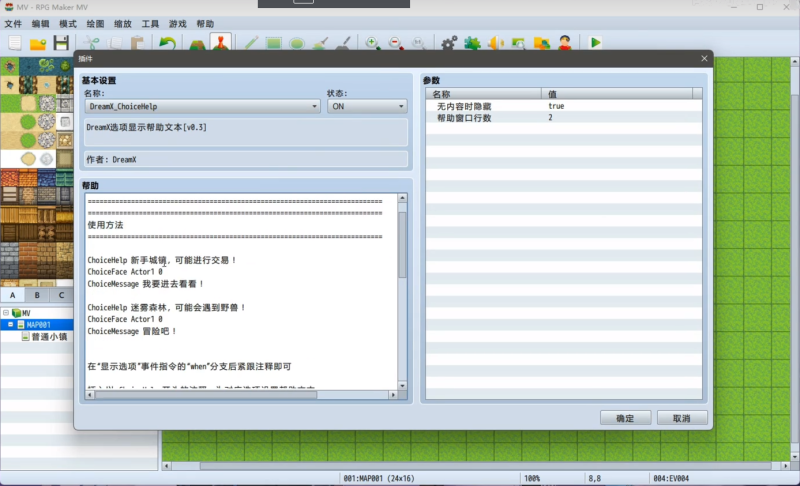The height and width of the screenshot is (486, 800).
Task: Close the 插件 dialog with X
Action: pyautogui.click(x=704, y=59)
